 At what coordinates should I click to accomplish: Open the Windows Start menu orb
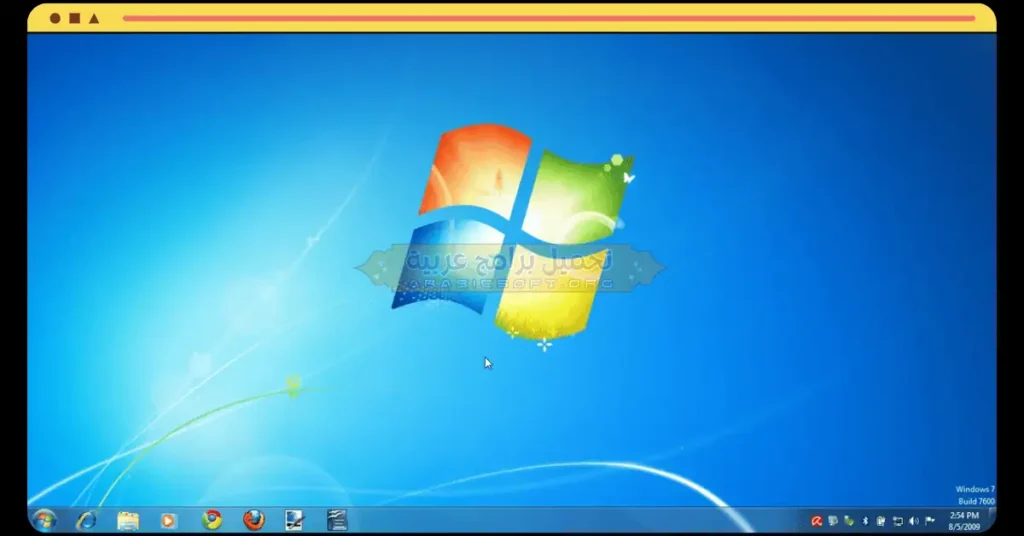[44, 520]
